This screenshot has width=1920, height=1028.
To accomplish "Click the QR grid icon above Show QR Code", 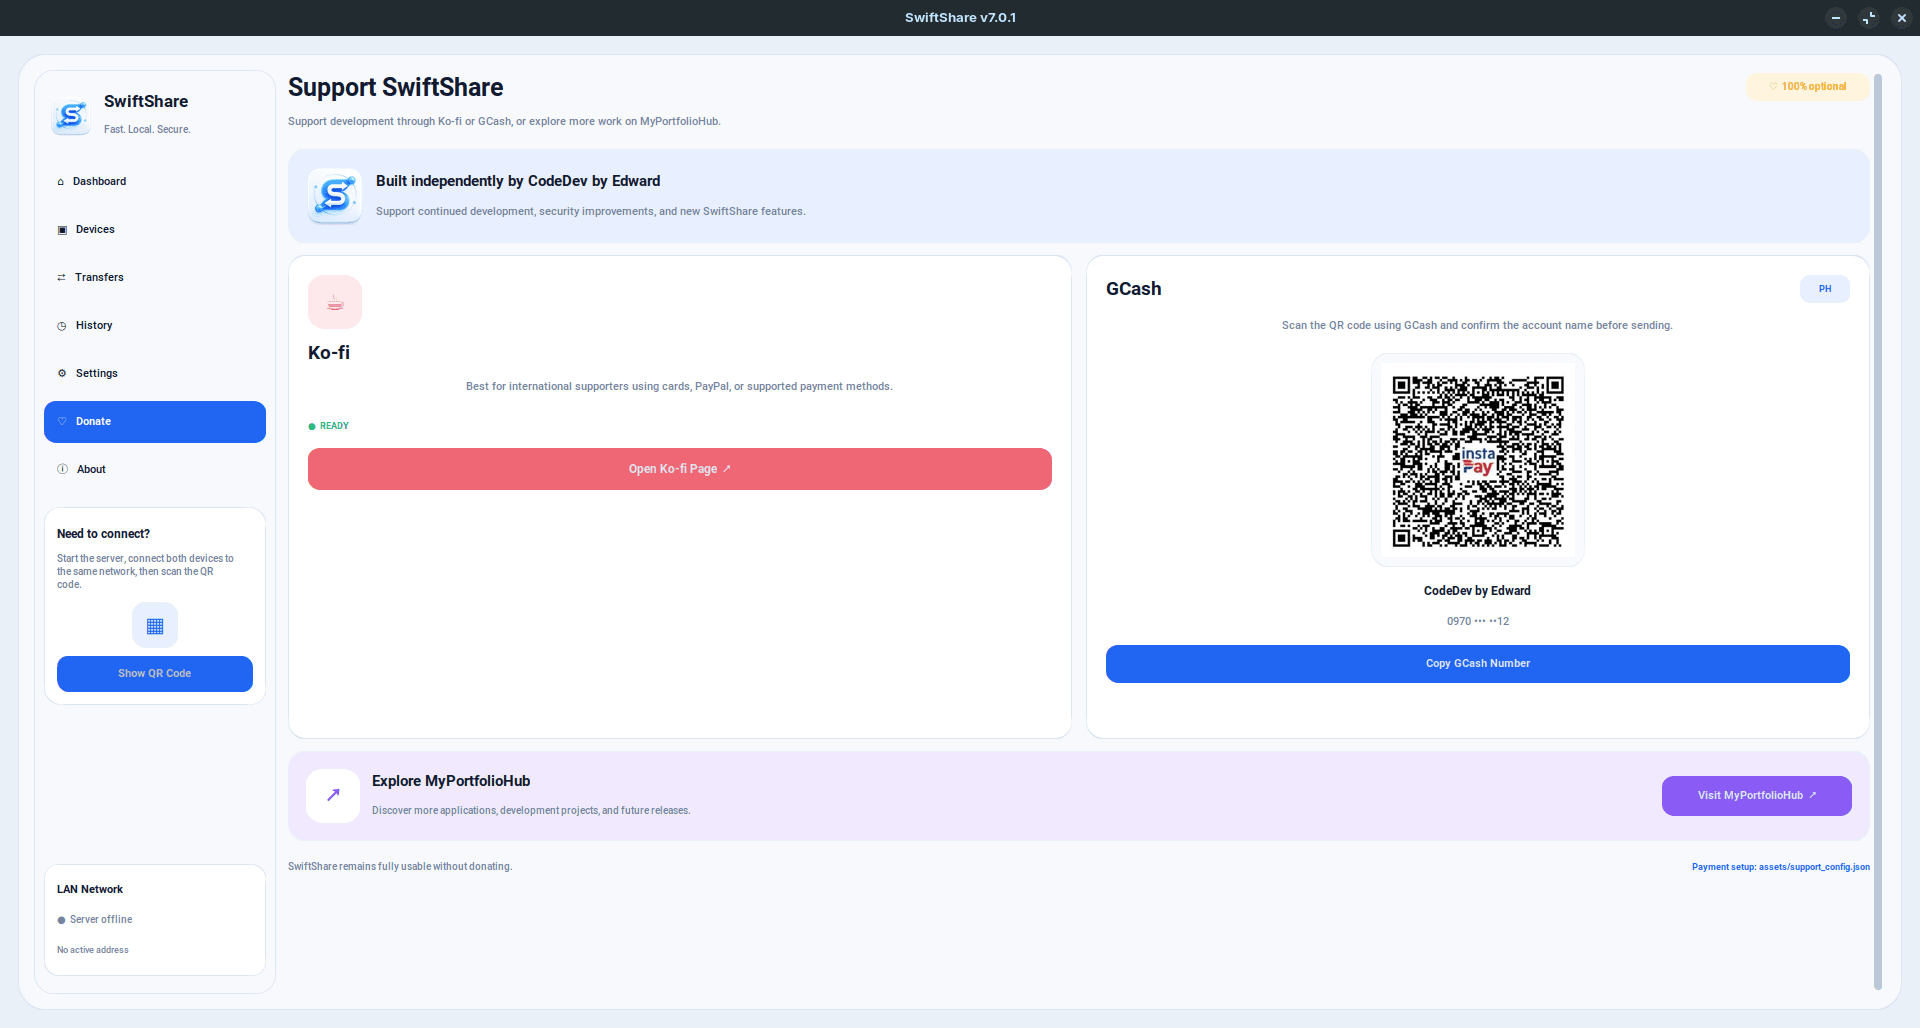I will click(155, 626).
